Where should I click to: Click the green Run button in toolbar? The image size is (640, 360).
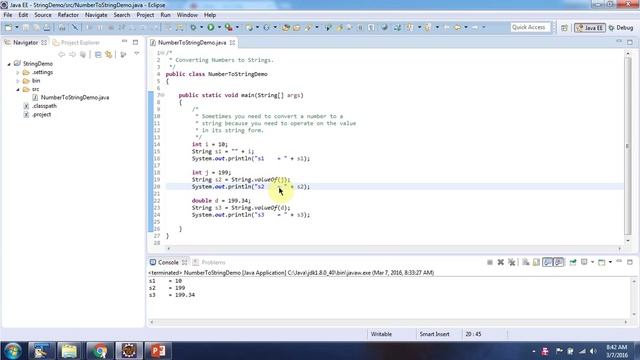click(211, 27)
